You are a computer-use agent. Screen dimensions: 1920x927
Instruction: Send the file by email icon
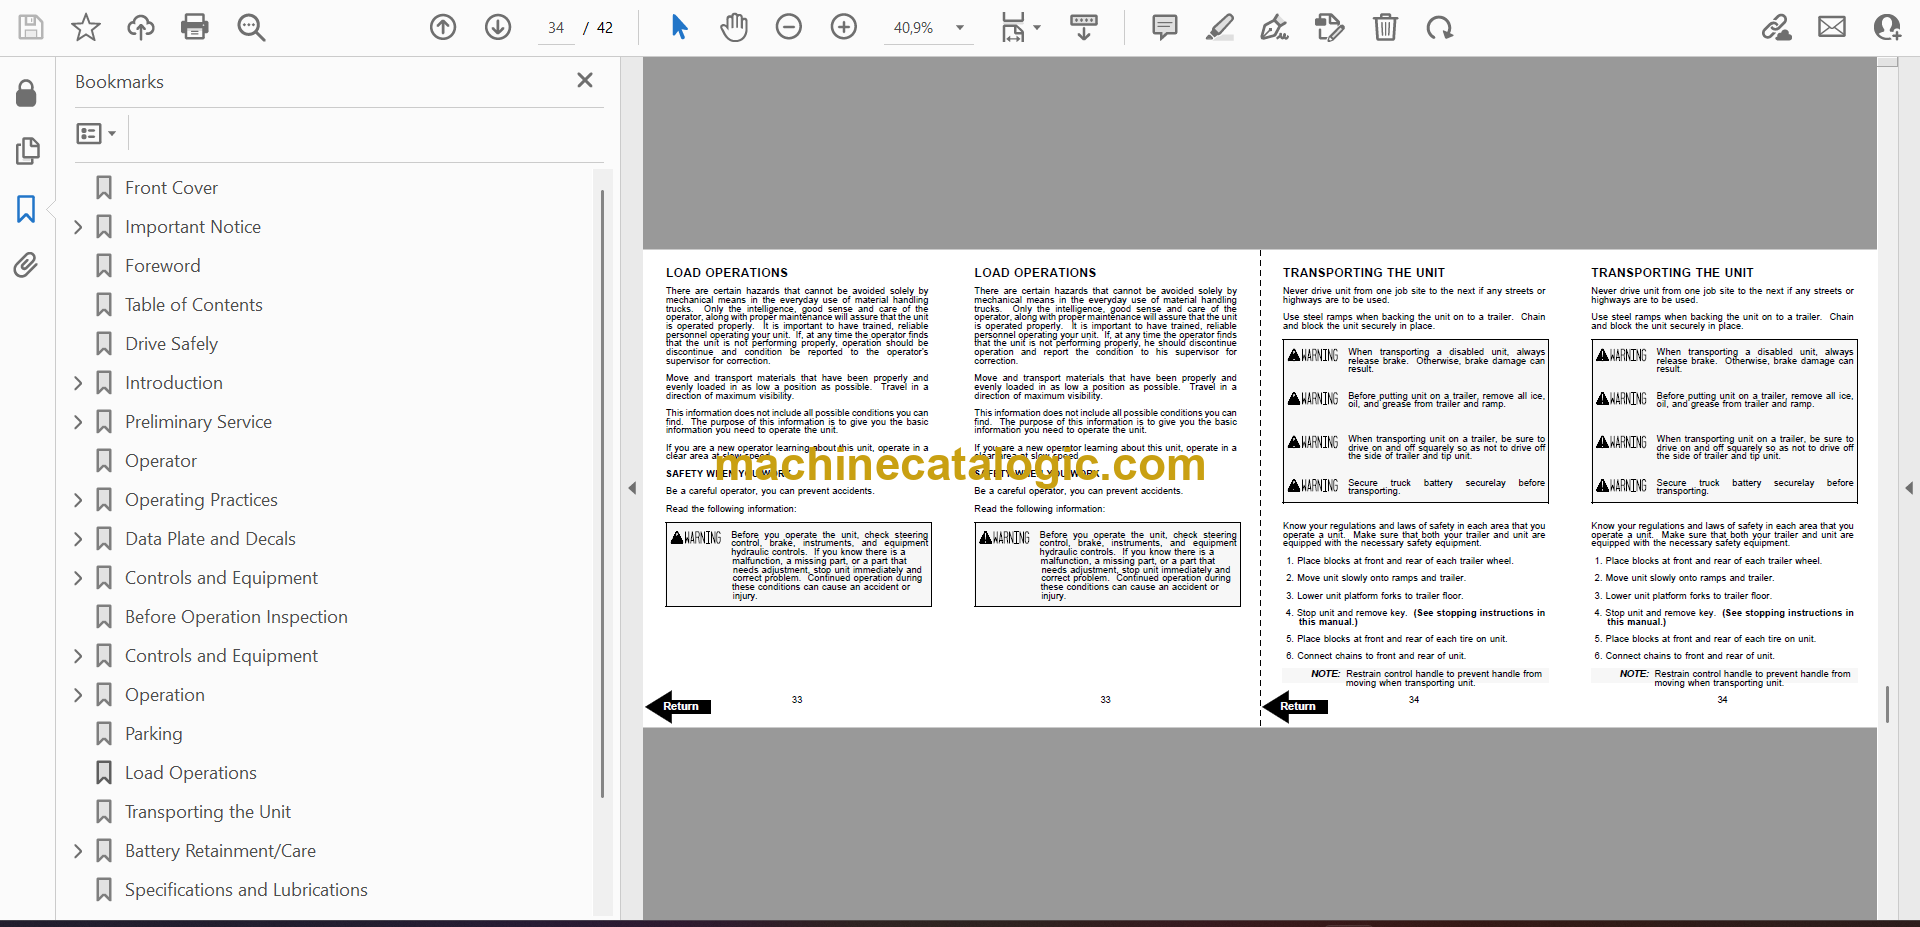pyautogui.click(x=1832, y=27)
